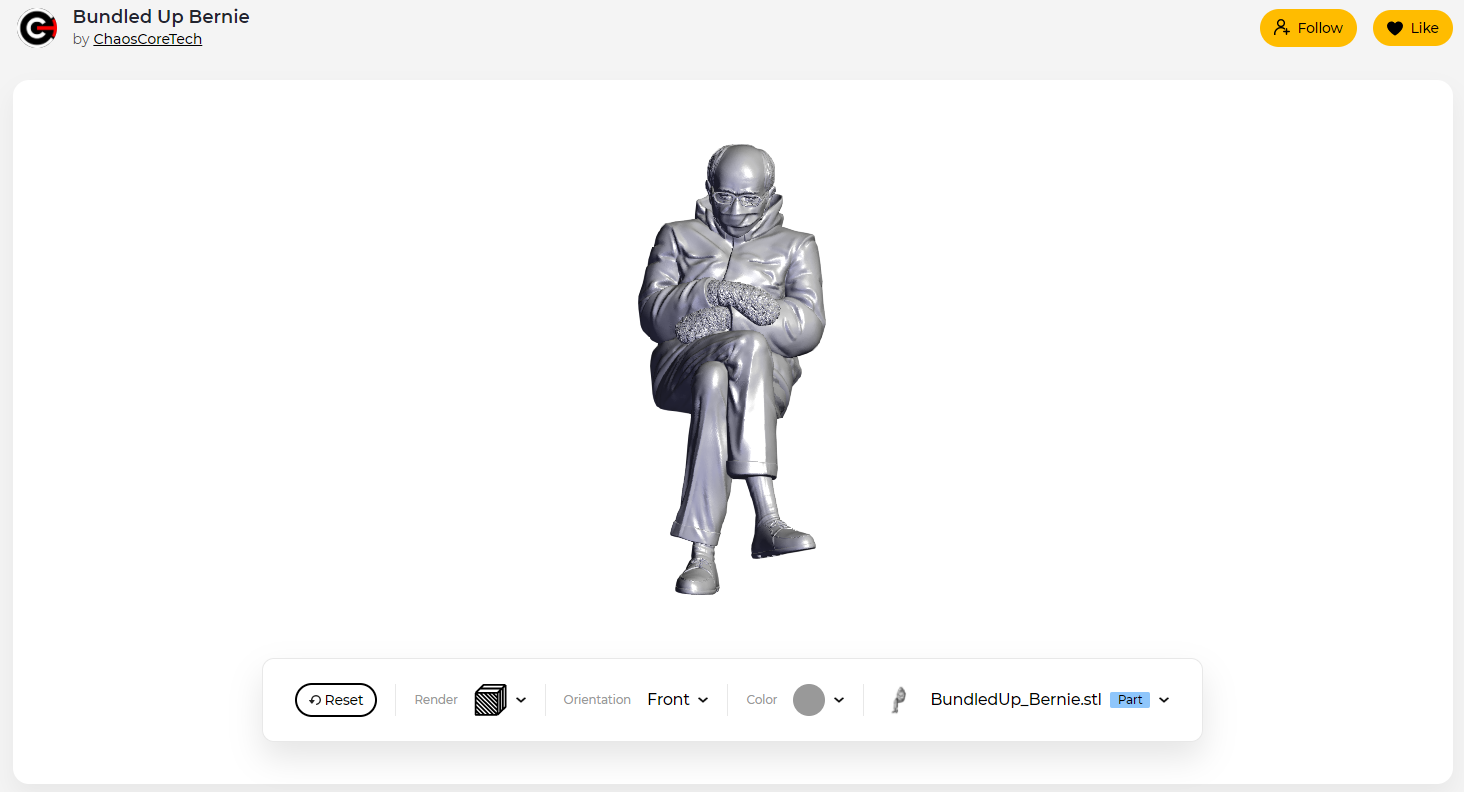Click the Like button
This screenshot has width=1464, height=792.
[x=1412, y=28]
